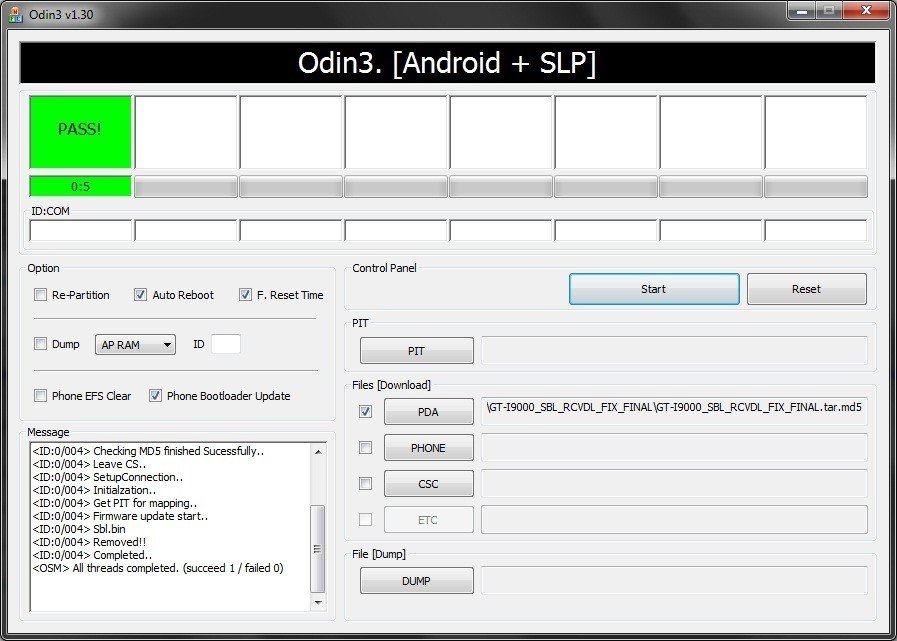Click the first ID:COM port box
The image size is (897, 641).
coord(81,231)
